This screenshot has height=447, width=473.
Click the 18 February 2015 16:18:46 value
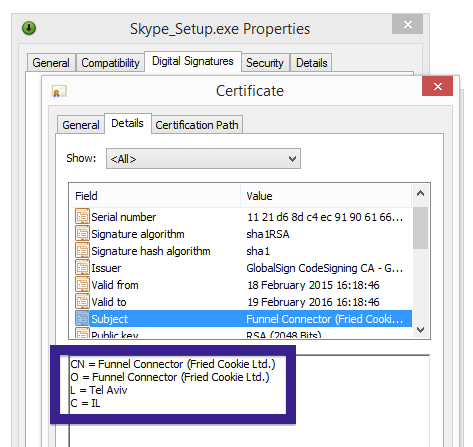point(313,285)
